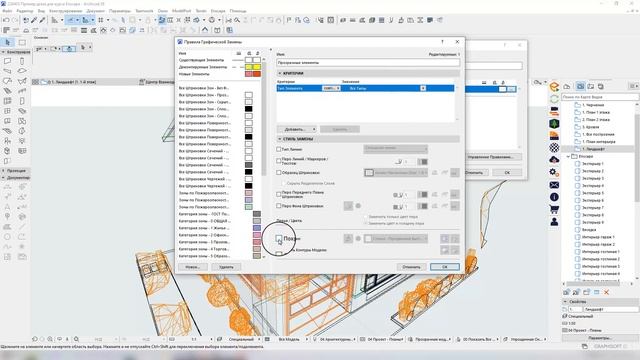Image resolution: width=640 pixels, height=360 pixels.
Task: Select Existing Elements rule in list
Action: (201, 60)
